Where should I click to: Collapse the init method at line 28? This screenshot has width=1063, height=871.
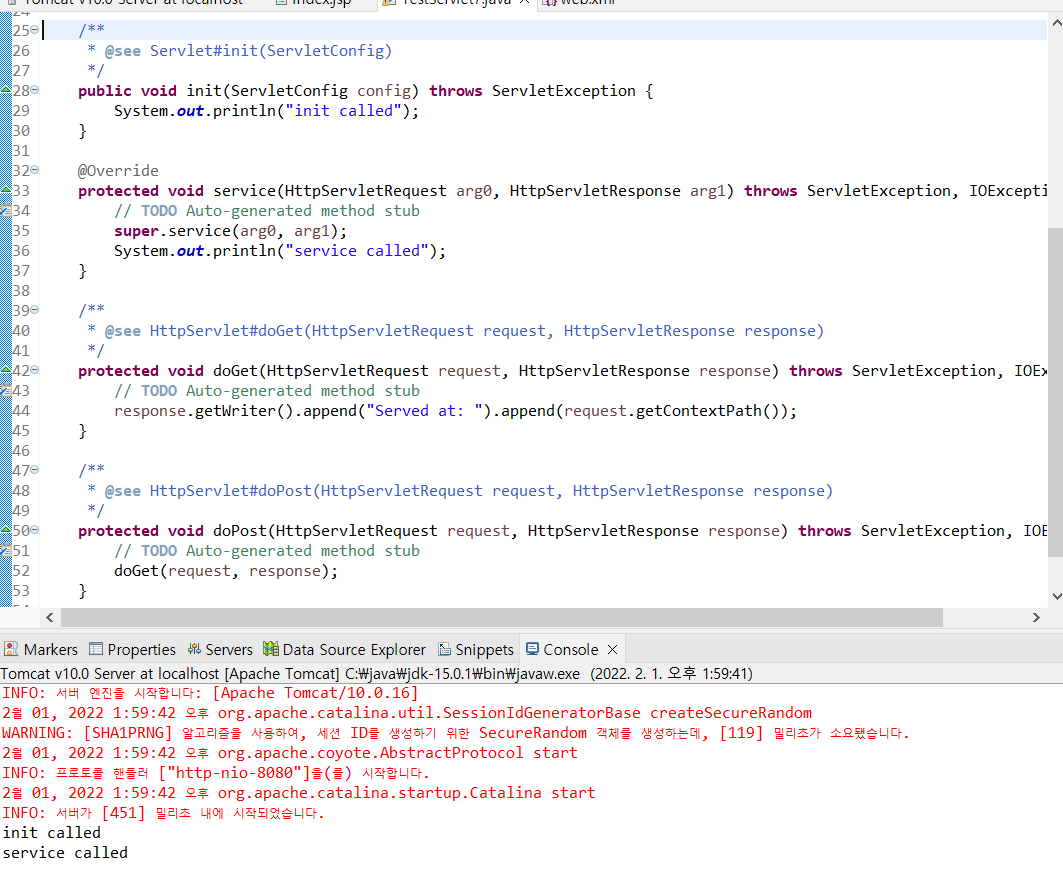coord(35,89)
